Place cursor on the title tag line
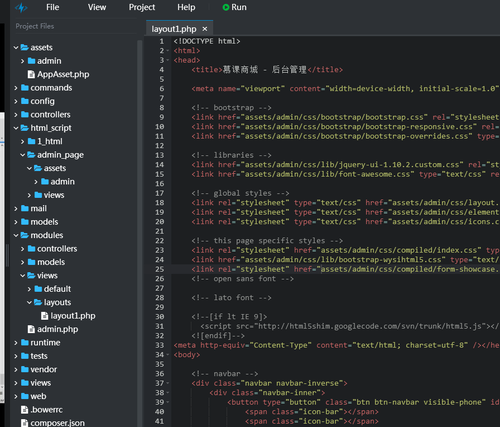Viewport: 500px width, 427px height. point(267,70)
